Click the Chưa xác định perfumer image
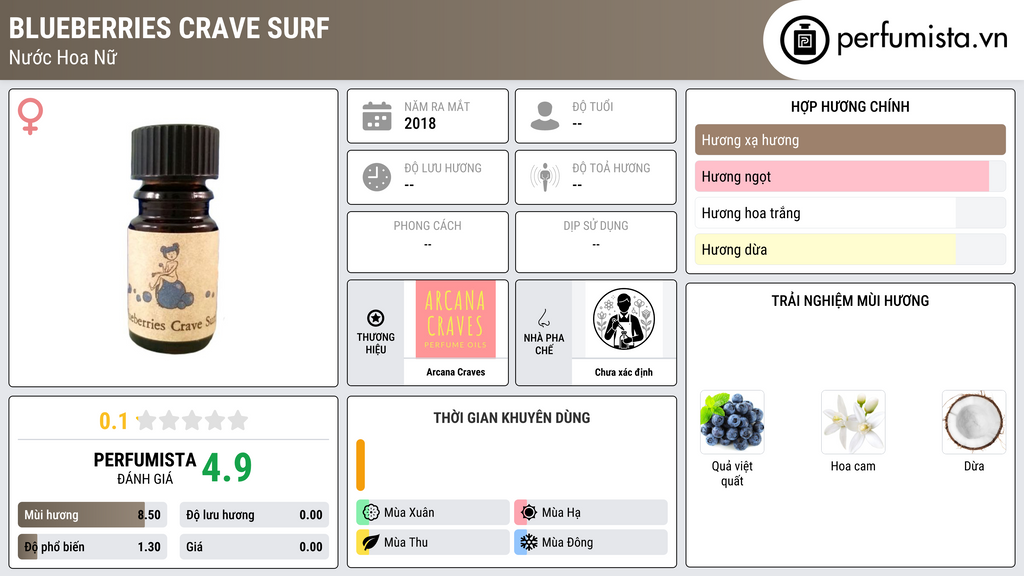 (x=624, y=319)
